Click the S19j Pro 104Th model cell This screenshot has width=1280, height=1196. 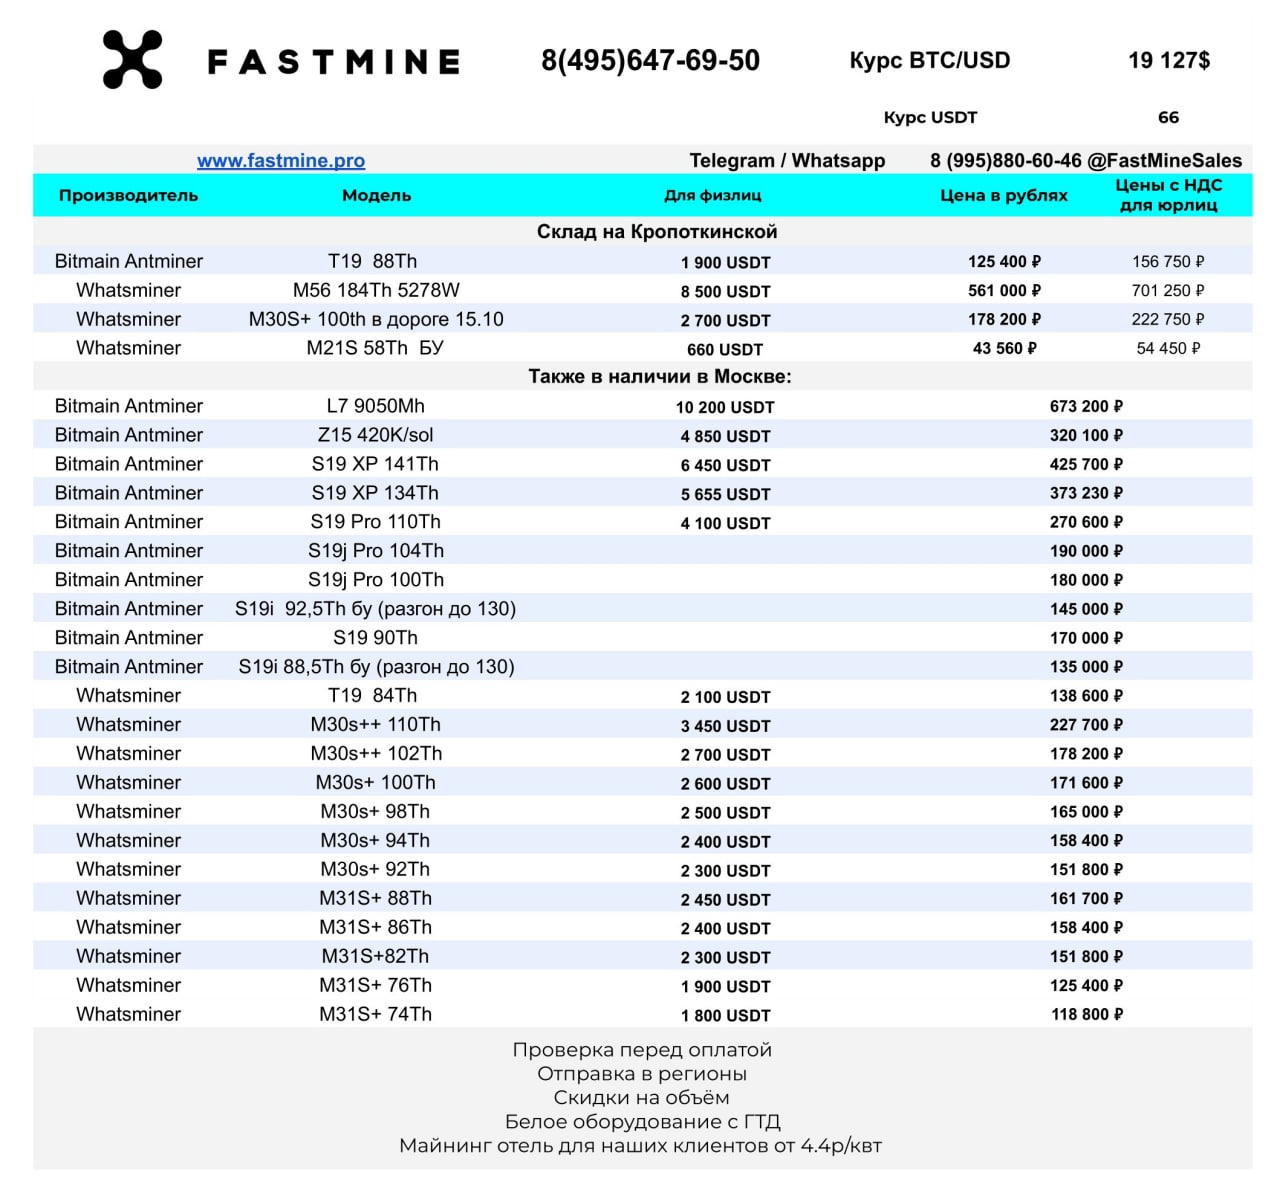[x=376, y=551]
